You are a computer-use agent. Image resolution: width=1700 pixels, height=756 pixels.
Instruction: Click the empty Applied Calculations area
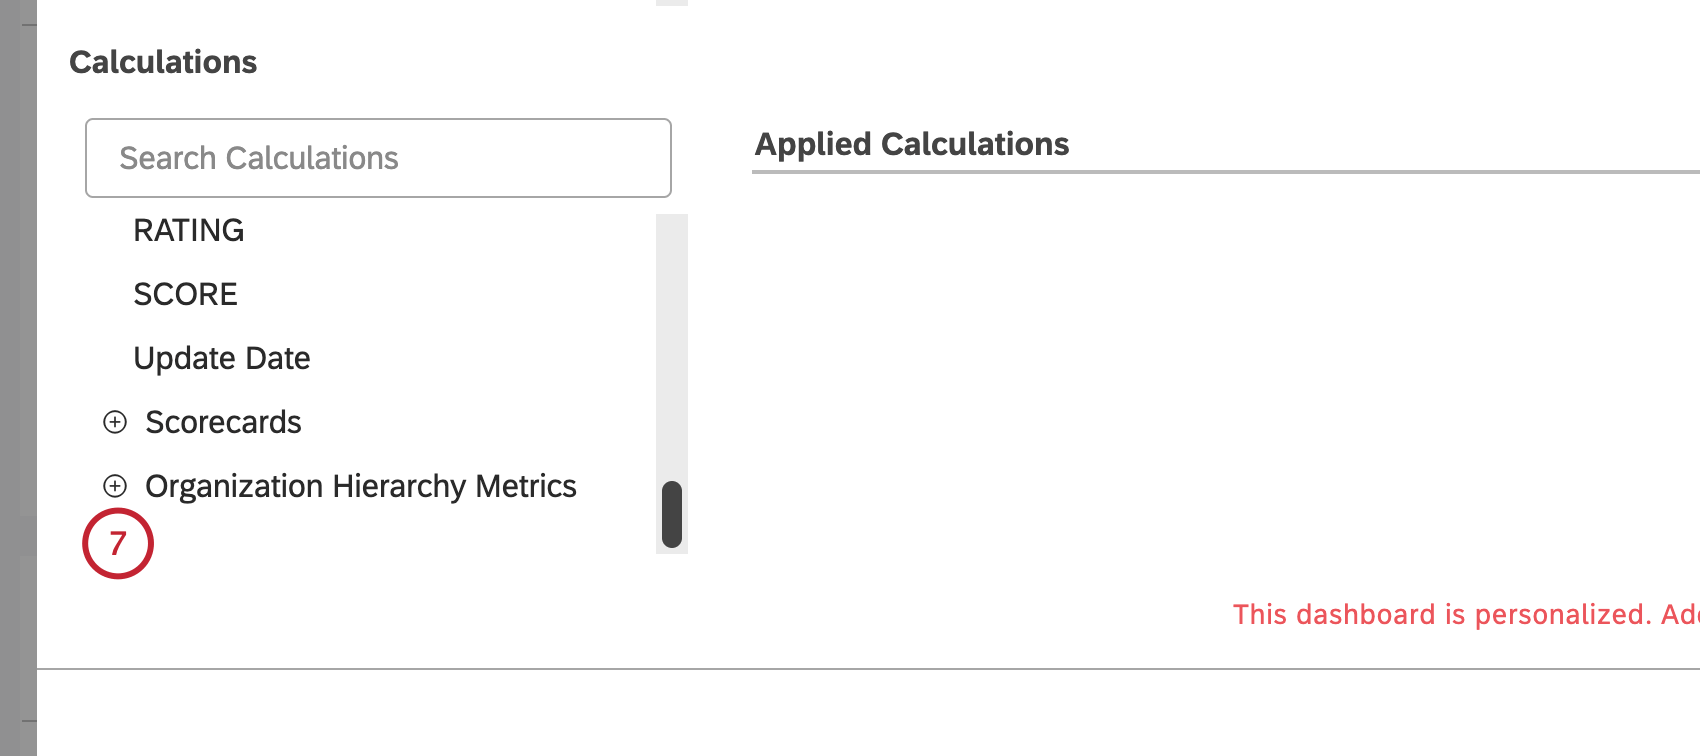1200,380
